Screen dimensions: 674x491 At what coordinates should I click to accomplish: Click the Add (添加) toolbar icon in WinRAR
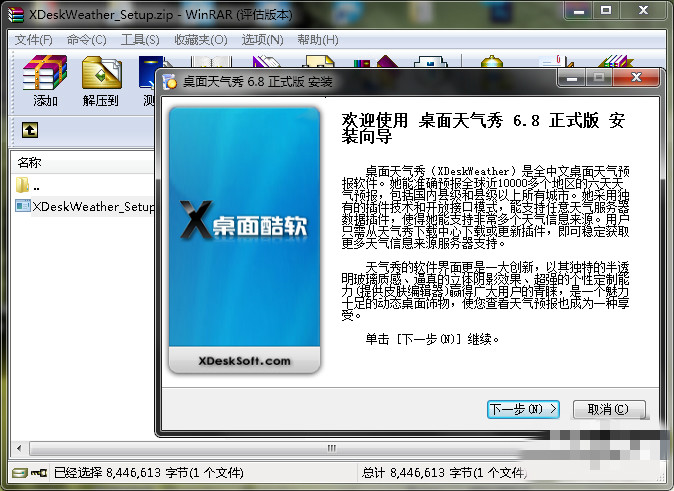click(x=45, y=81)
